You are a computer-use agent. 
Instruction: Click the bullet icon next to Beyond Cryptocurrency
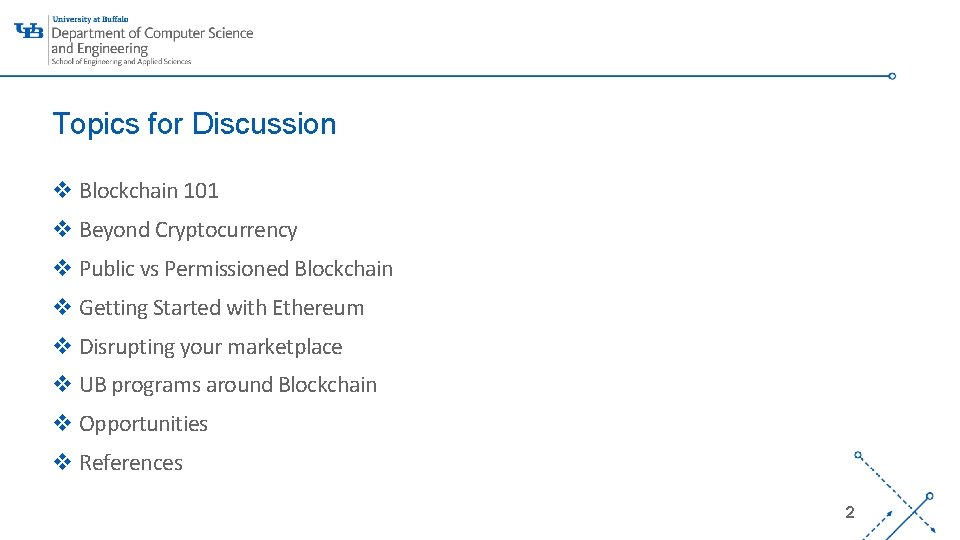click(62, 229)
